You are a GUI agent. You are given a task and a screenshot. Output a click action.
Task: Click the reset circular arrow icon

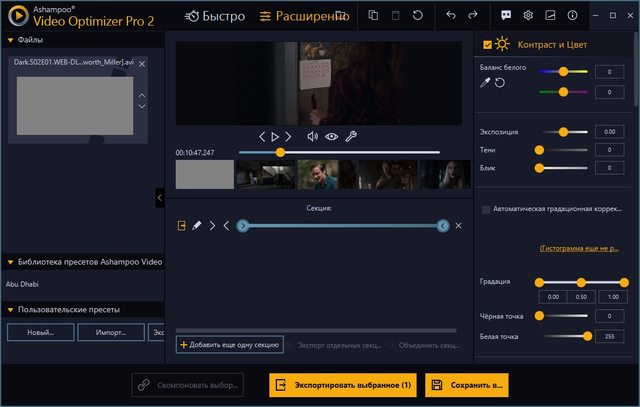point(418,16)
